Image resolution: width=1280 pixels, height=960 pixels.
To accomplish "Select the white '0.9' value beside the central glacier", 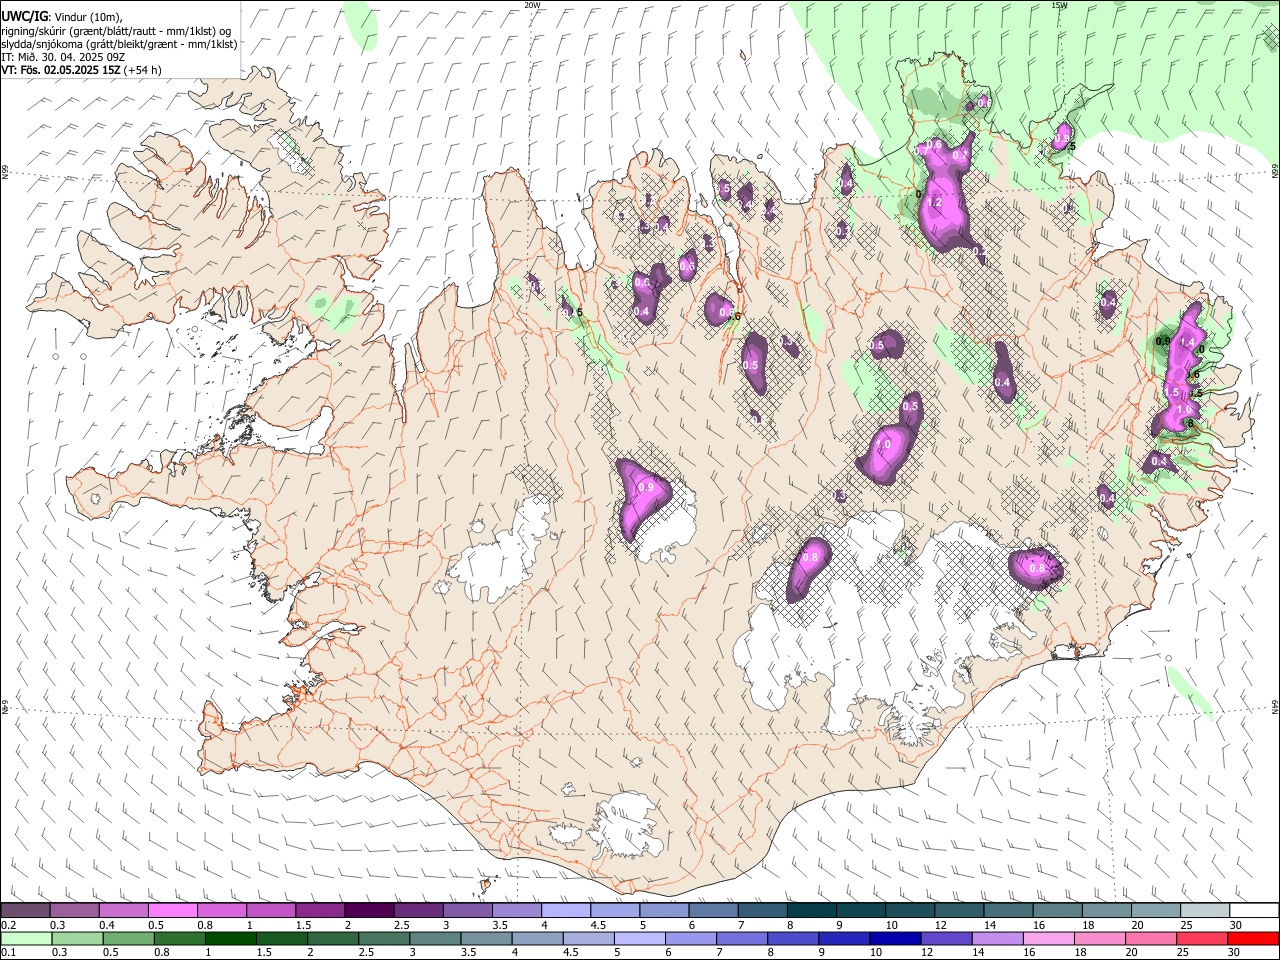I will [645, 488].
